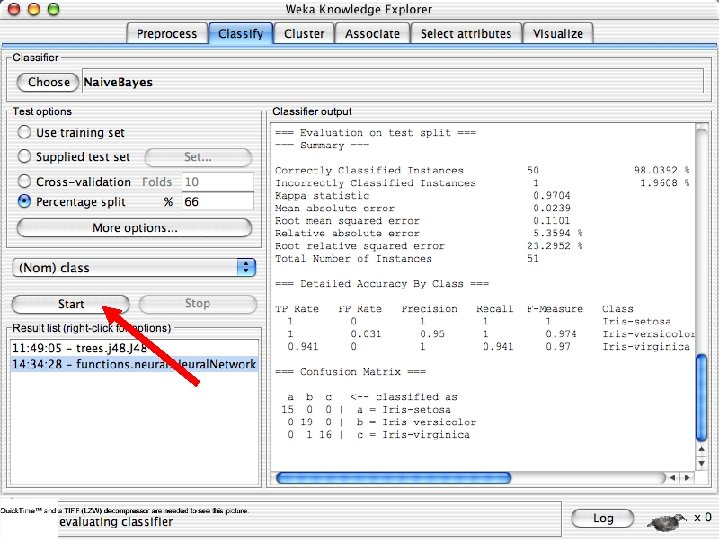
Task: Open the Cluster tab
Action: [x=304, y=34]
